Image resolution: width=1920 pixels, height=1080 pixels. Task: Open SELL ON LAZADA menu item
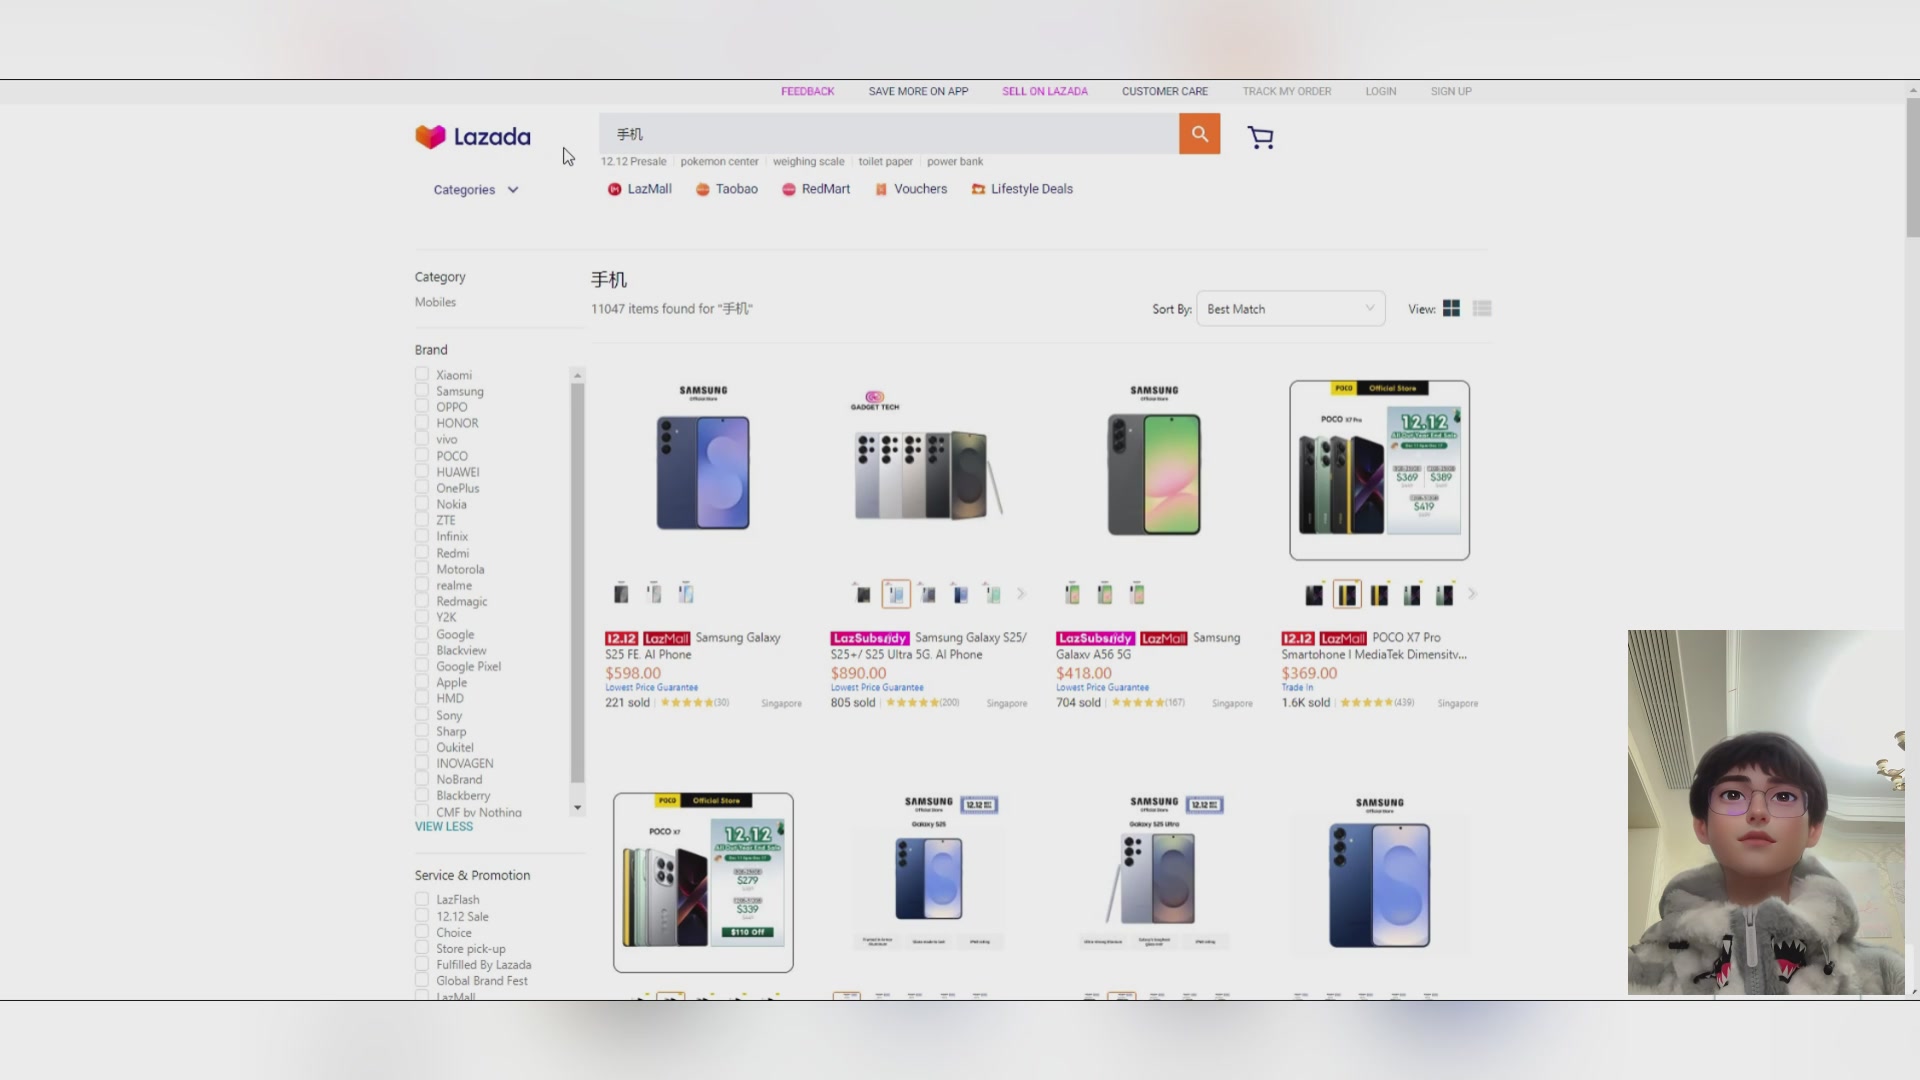[x=1044, y=91]
